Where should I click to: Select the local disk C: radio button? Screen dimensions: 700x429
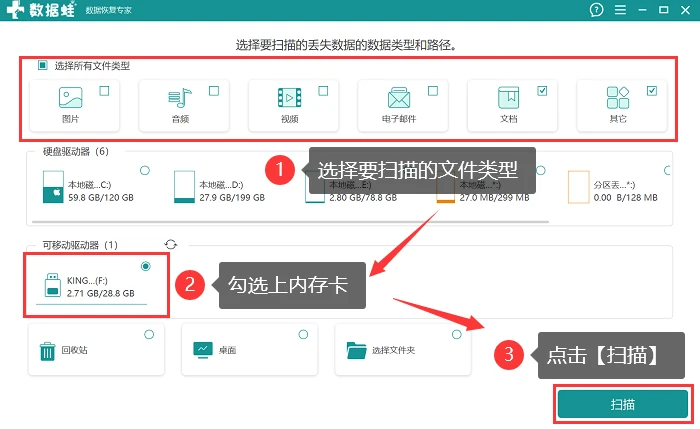tap(145, 170)
